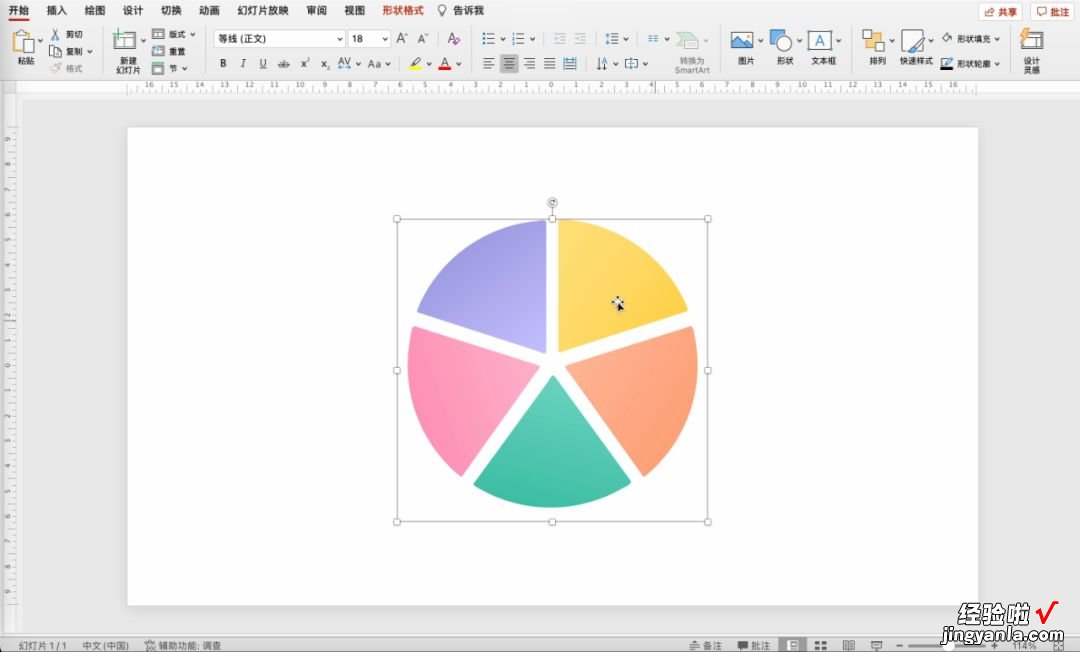Click the New Slide (新建幻灯片) icon
This screenshot has width=1080, height=652.
click(125, 40)
